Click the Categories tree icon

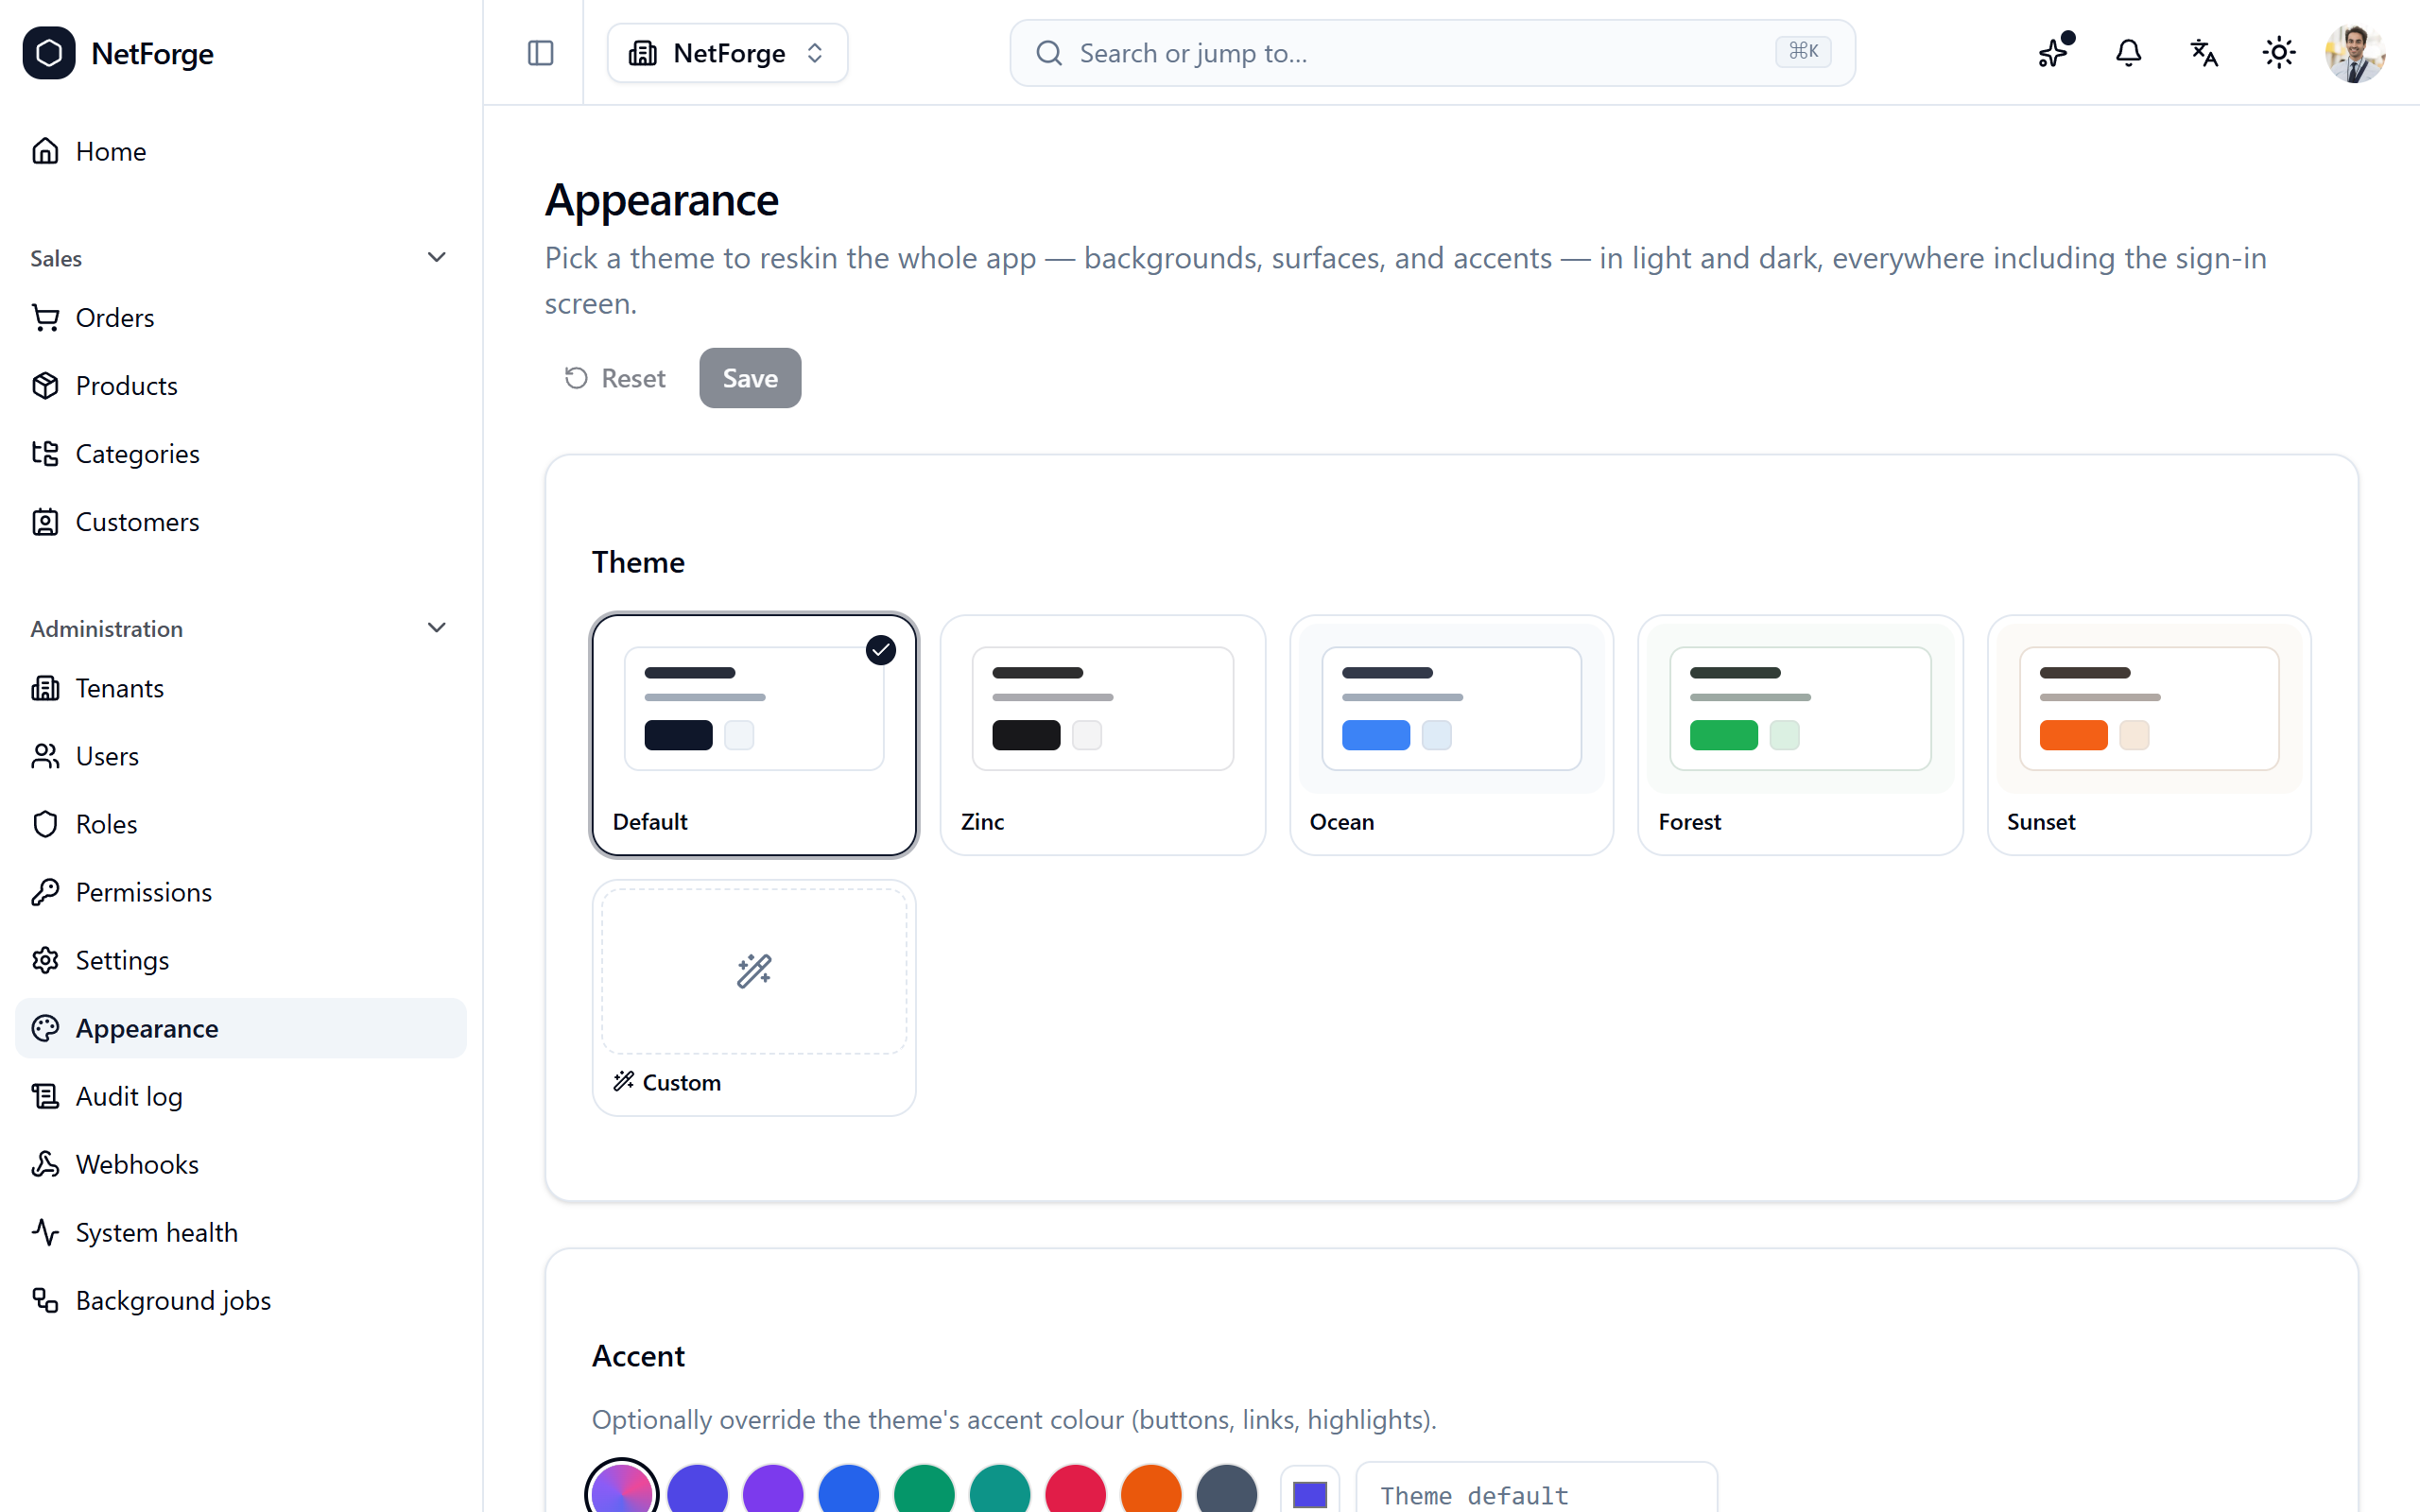coord(45,453)
